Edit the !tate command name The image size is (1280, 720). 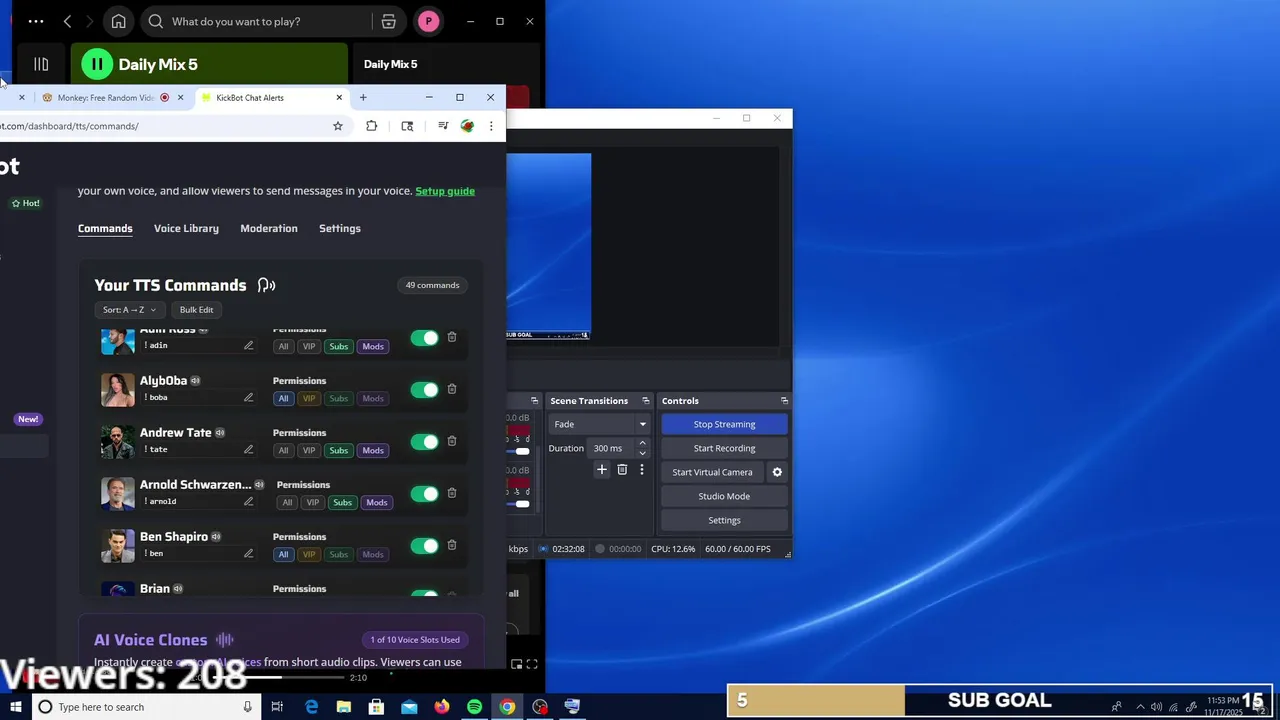(248, 449)
